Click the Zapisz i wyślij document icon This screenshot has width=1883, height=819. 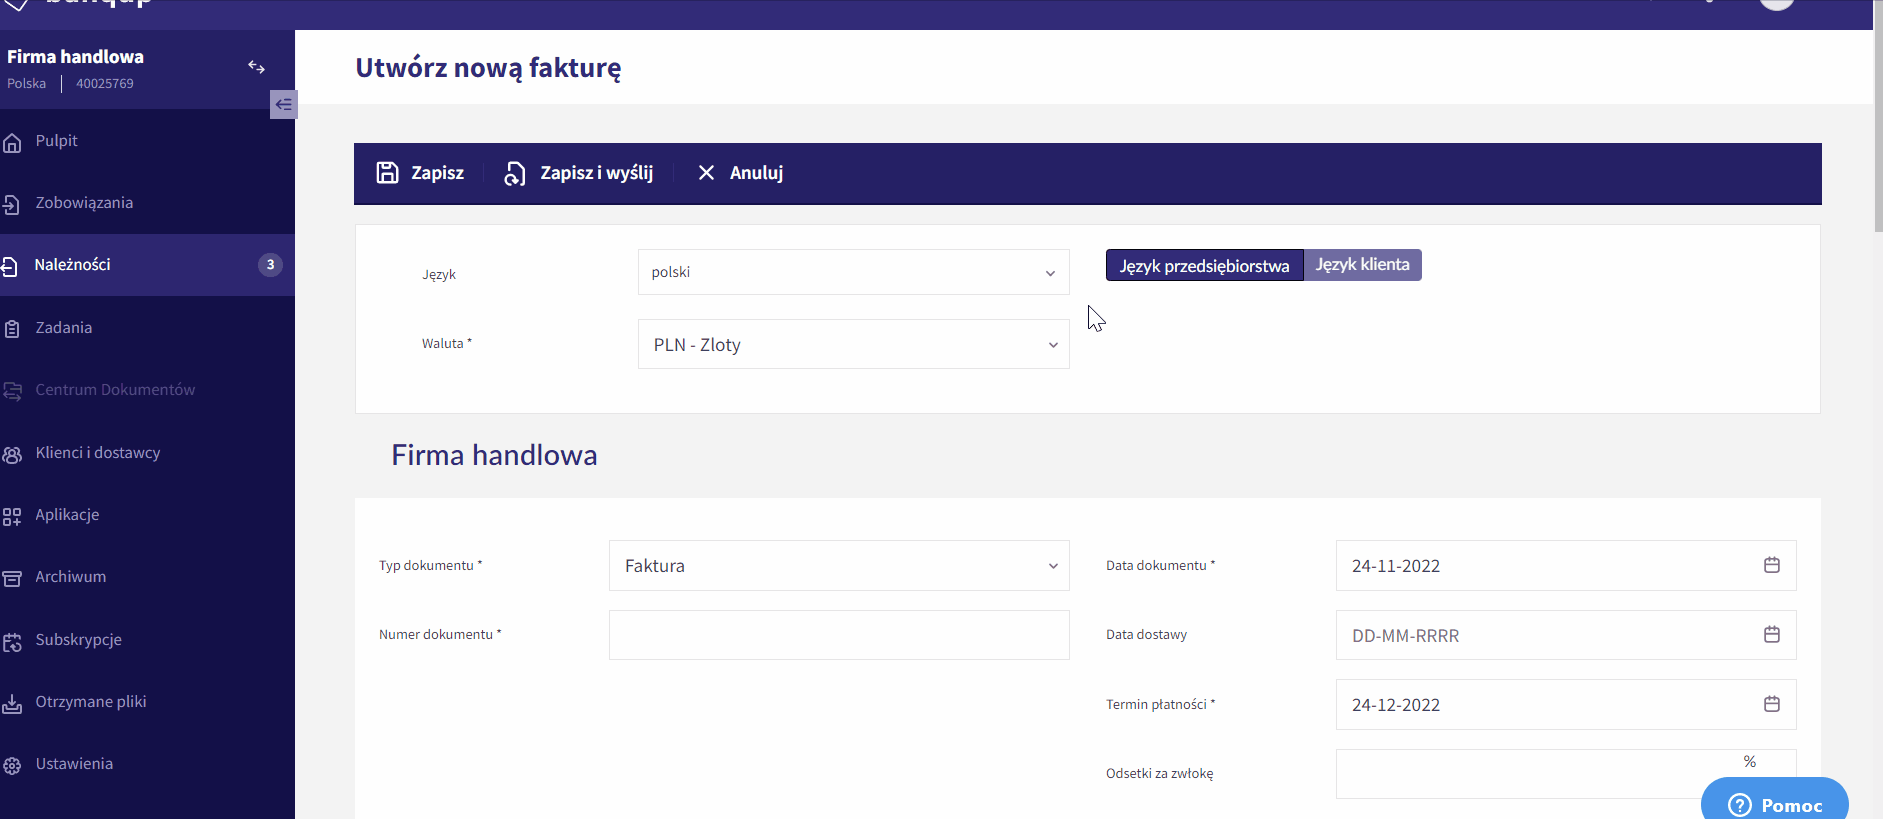pos(515,173)
